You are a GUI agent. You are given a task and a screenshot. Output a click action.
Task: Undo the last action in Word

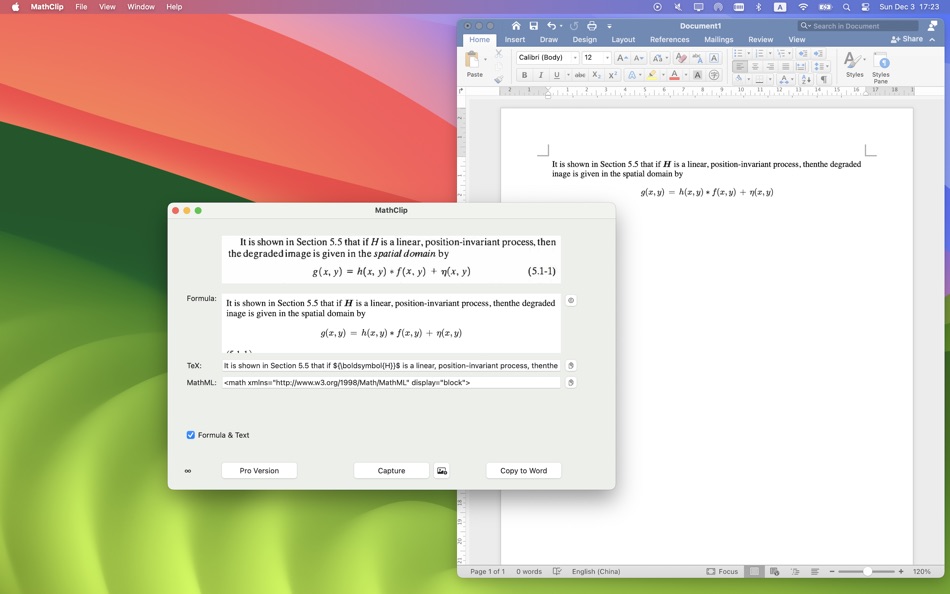point(551,26)
